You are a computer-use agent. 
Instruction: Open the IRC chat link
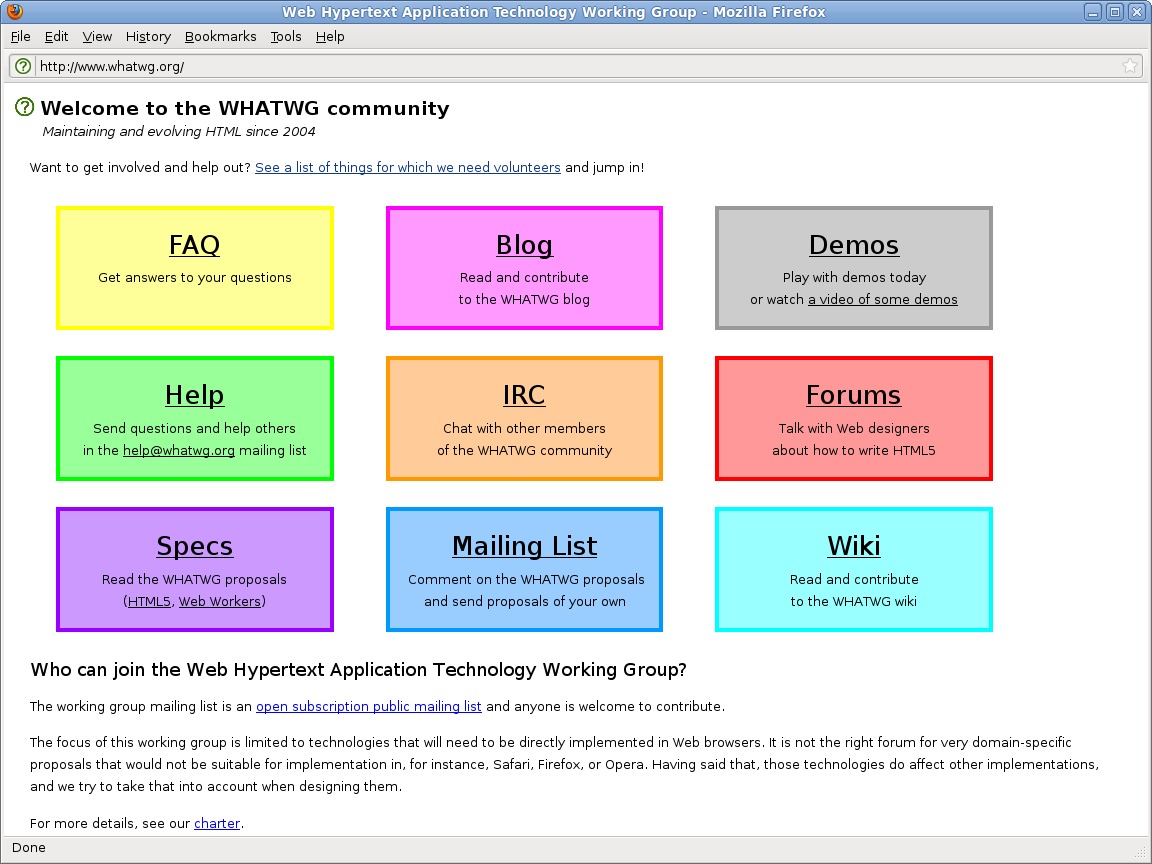tap(524, 395)
